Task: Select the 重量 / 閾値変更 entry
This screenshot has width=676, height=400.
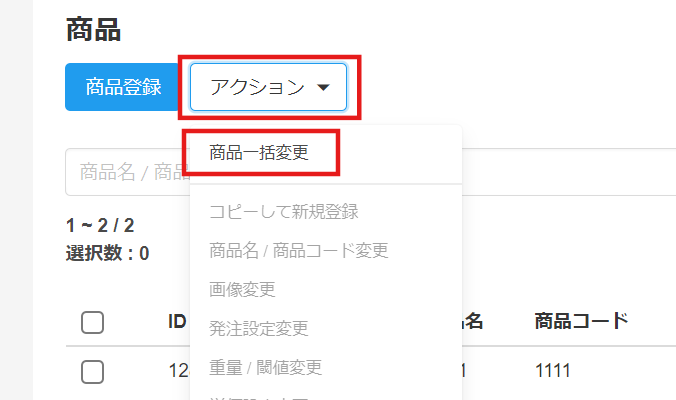Action: coord(265,367)
